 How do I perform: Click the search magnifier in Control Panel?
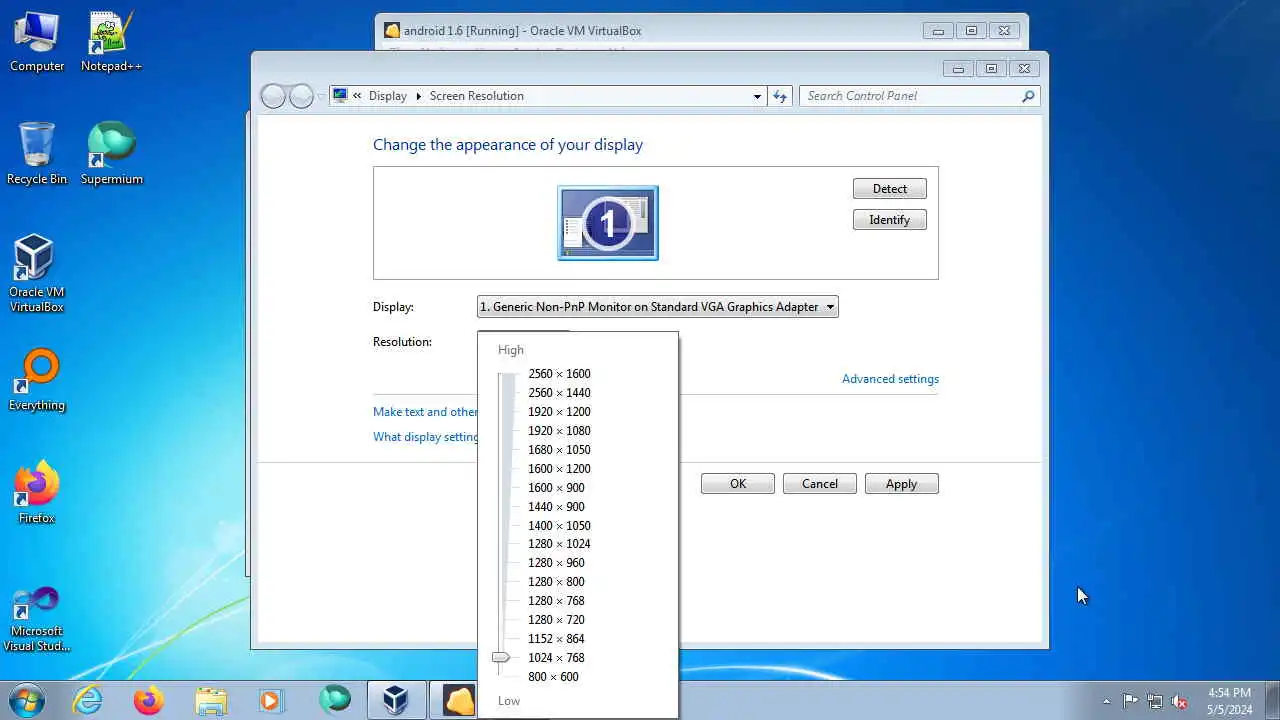[x=1028, y=96]
